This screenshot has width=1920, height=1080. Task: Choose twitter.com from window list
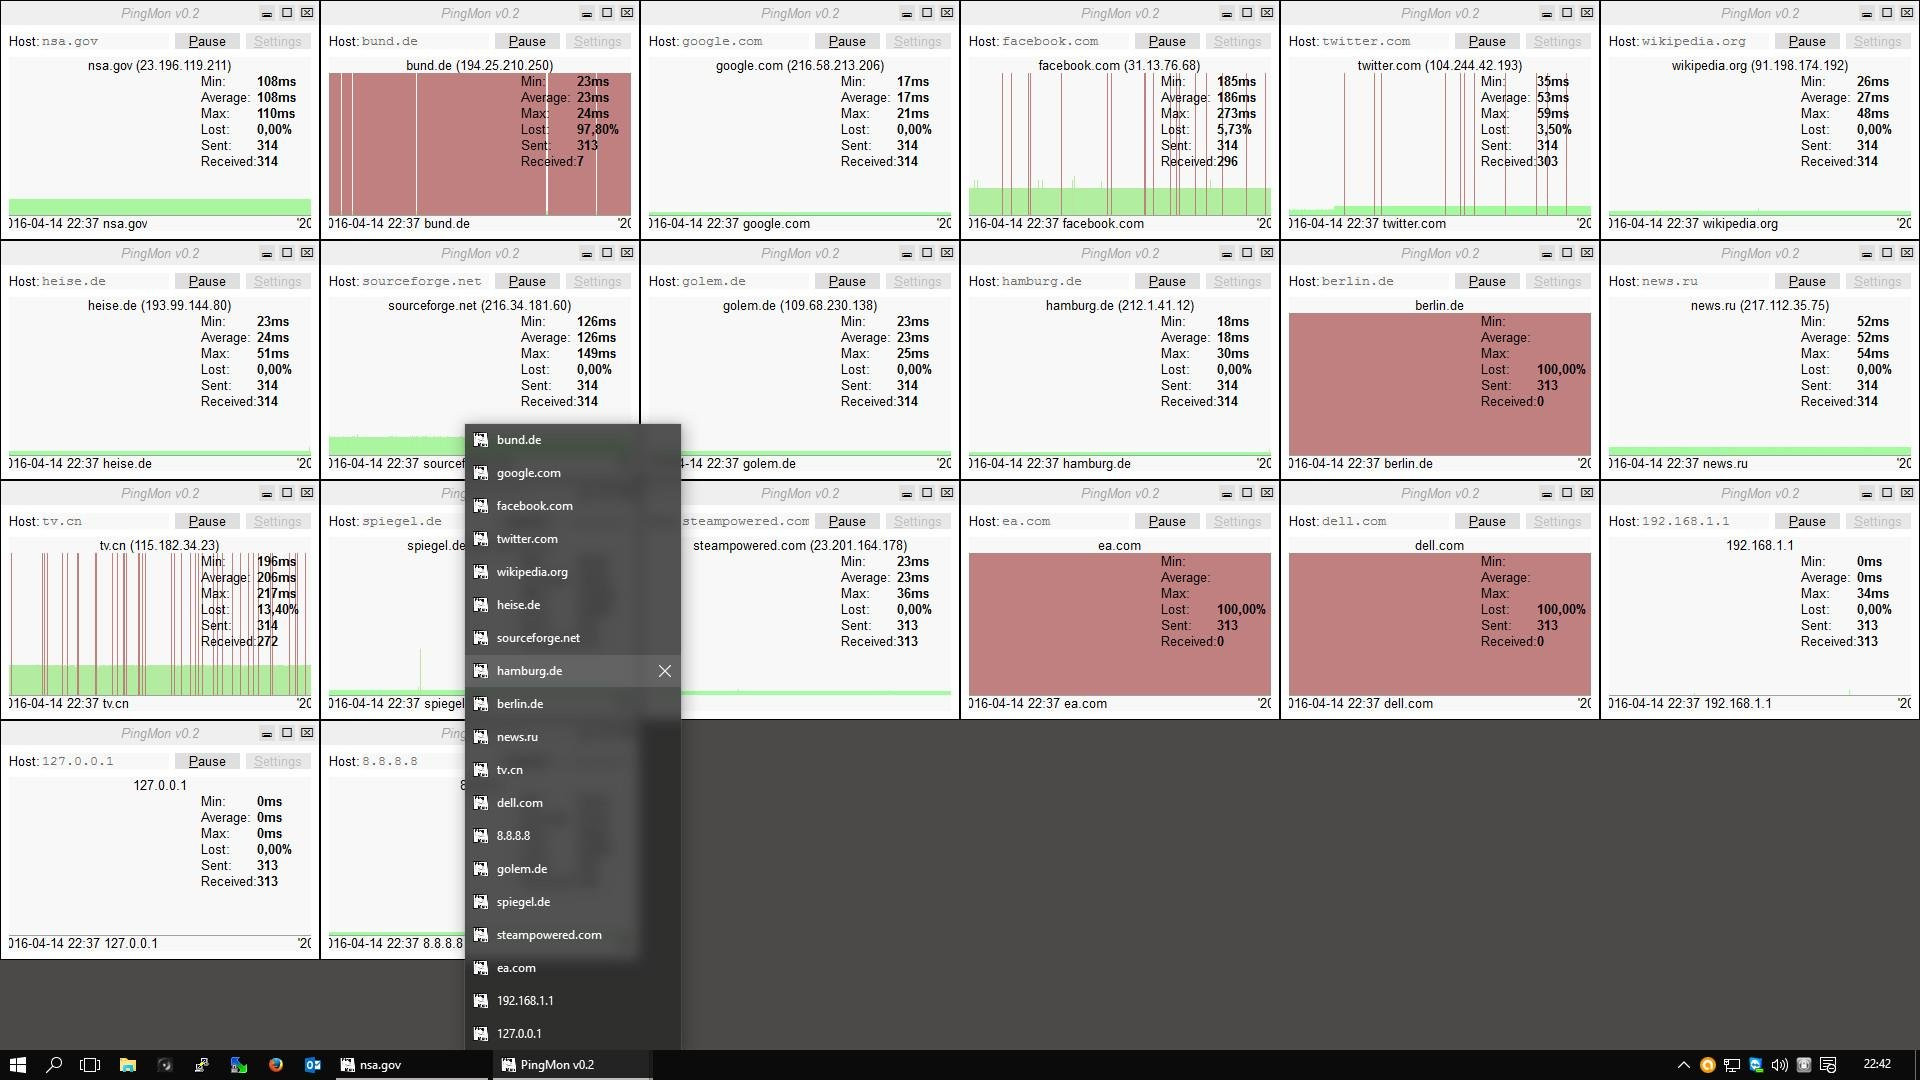[x=573, y=539]
